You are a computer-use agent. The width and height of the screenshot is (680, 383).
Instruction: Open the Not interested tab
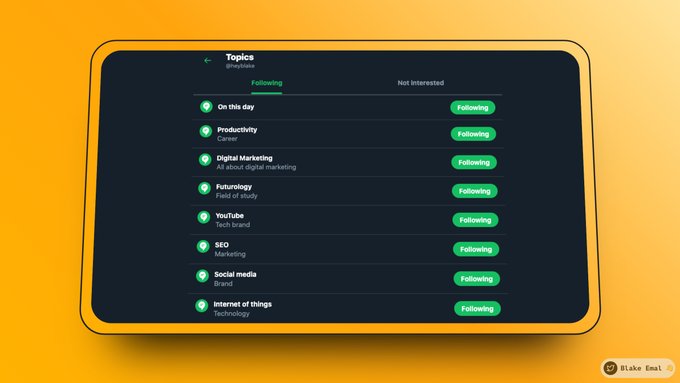[x=421, y=83]
